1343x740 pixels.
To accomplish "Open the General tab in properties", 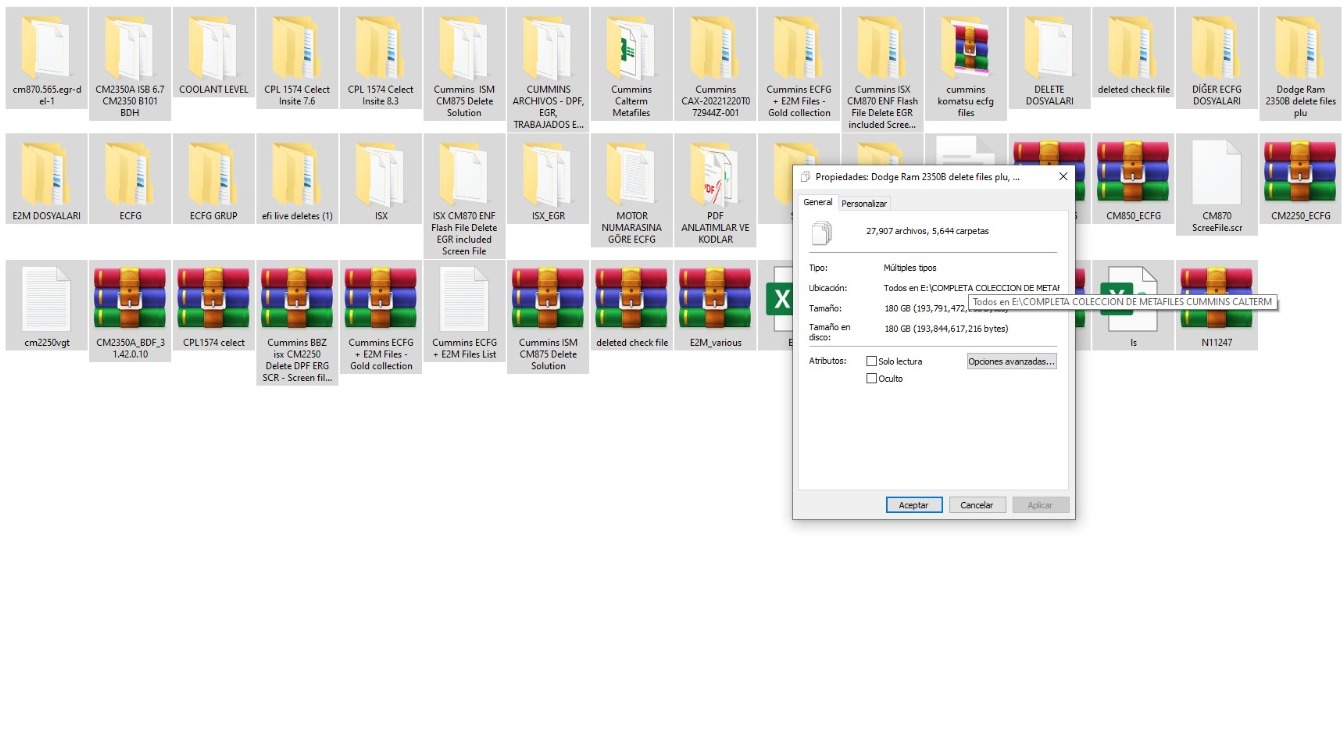I will click(x=818, y=202).
